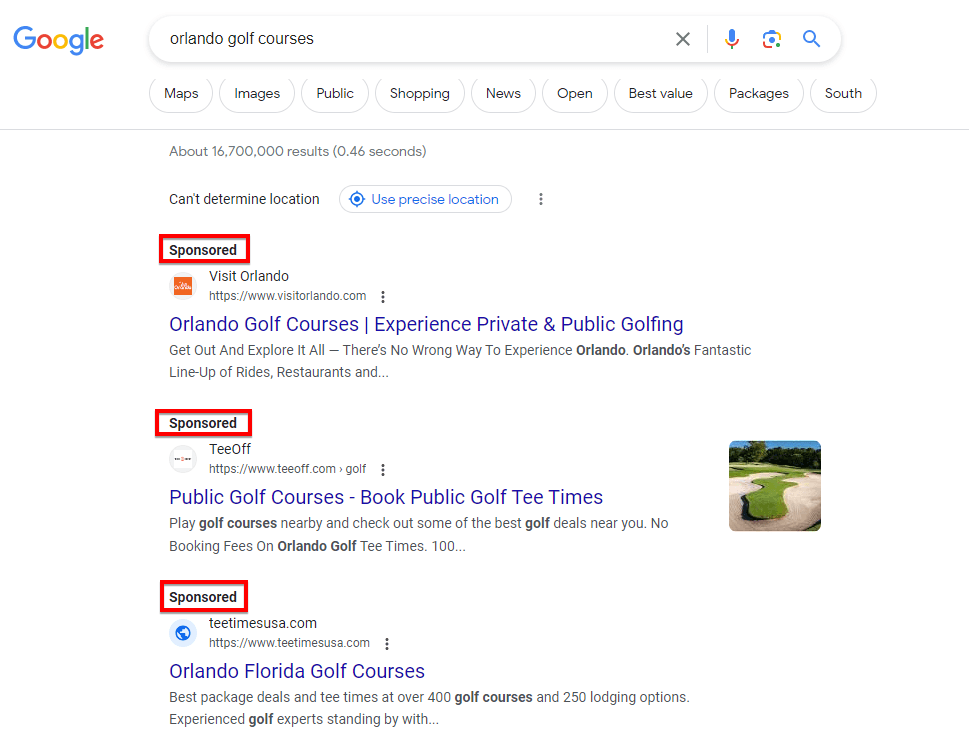The width and height of the screenshot is (969, 740).
Task: Open more options next to teetimesusa.com URL
Action: (387, 644)
